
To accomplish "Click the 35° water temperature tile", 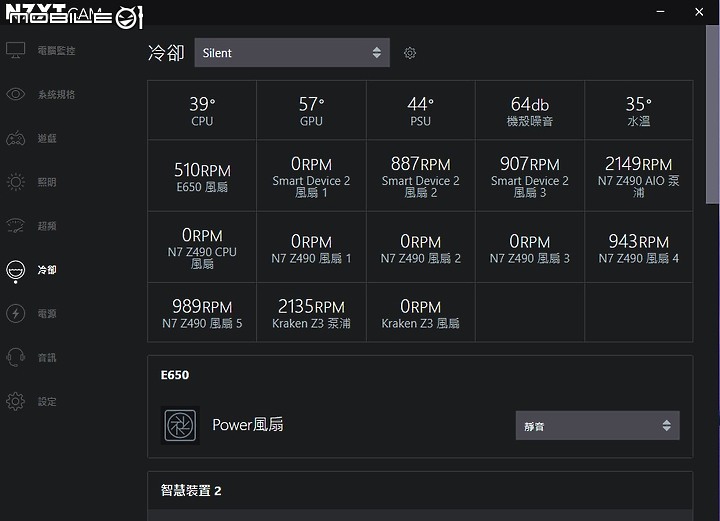I will [639, 110].
